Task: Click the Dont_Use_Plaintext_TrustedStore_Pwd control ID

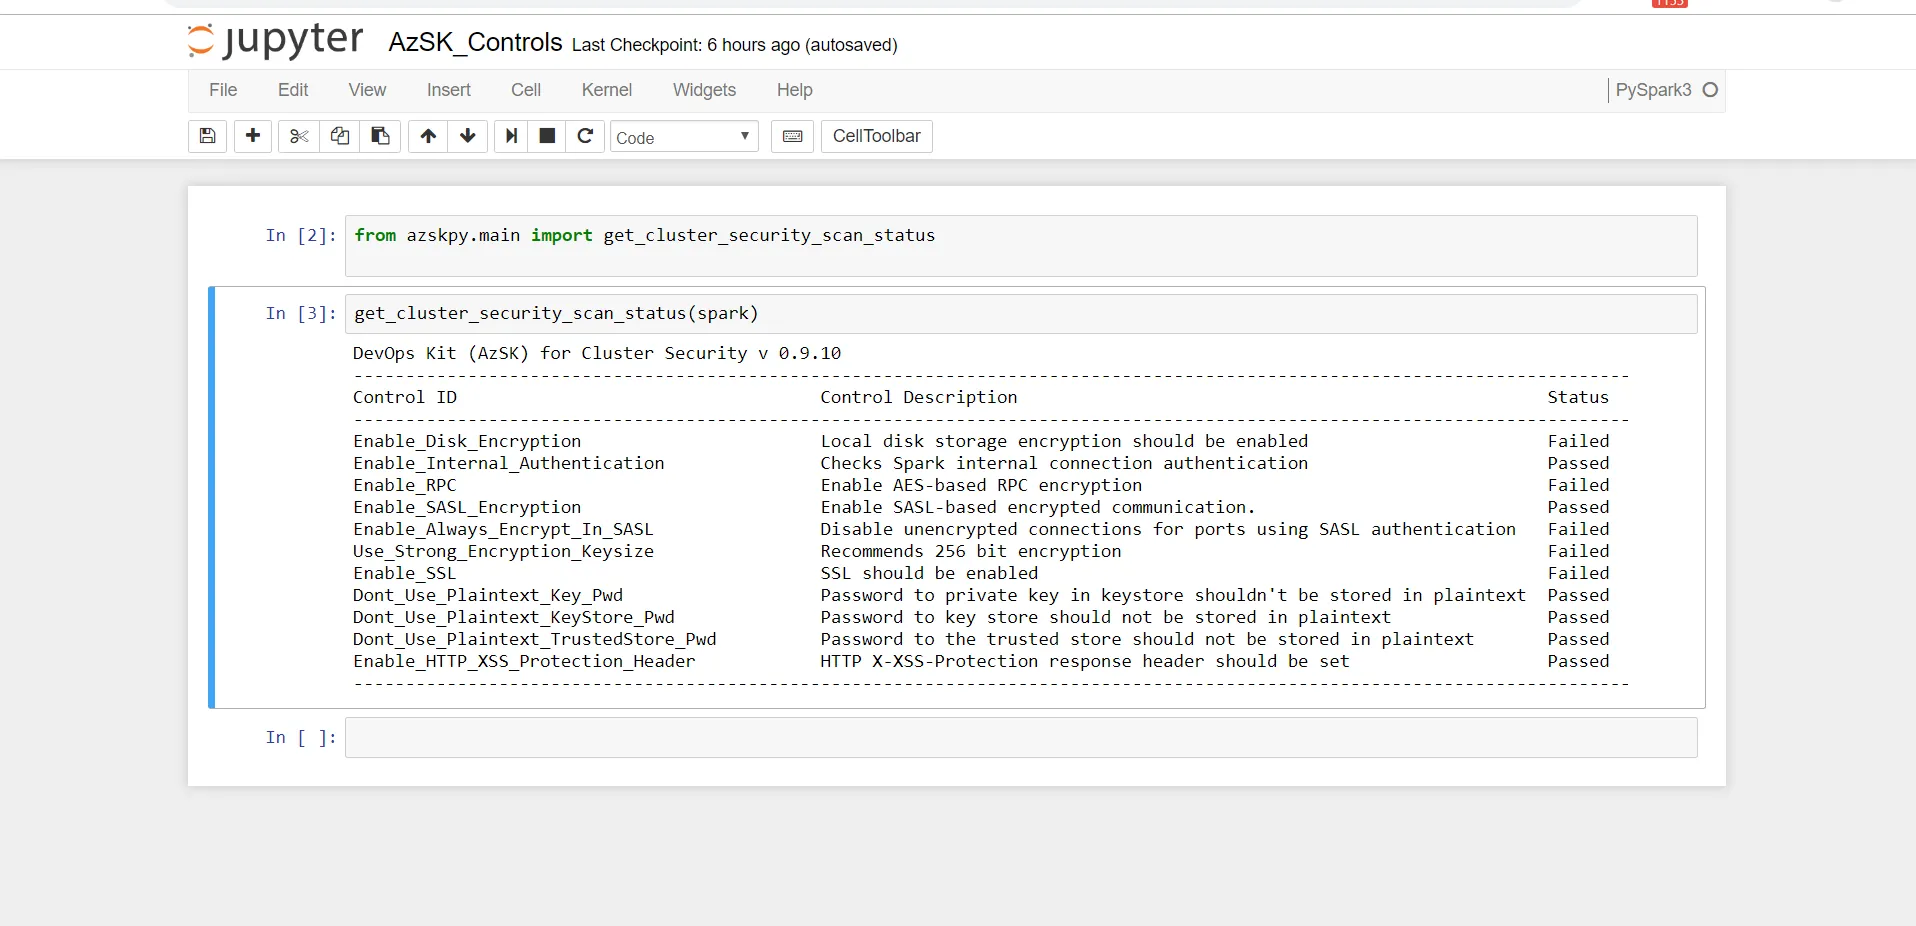Action: click(535, 639)
